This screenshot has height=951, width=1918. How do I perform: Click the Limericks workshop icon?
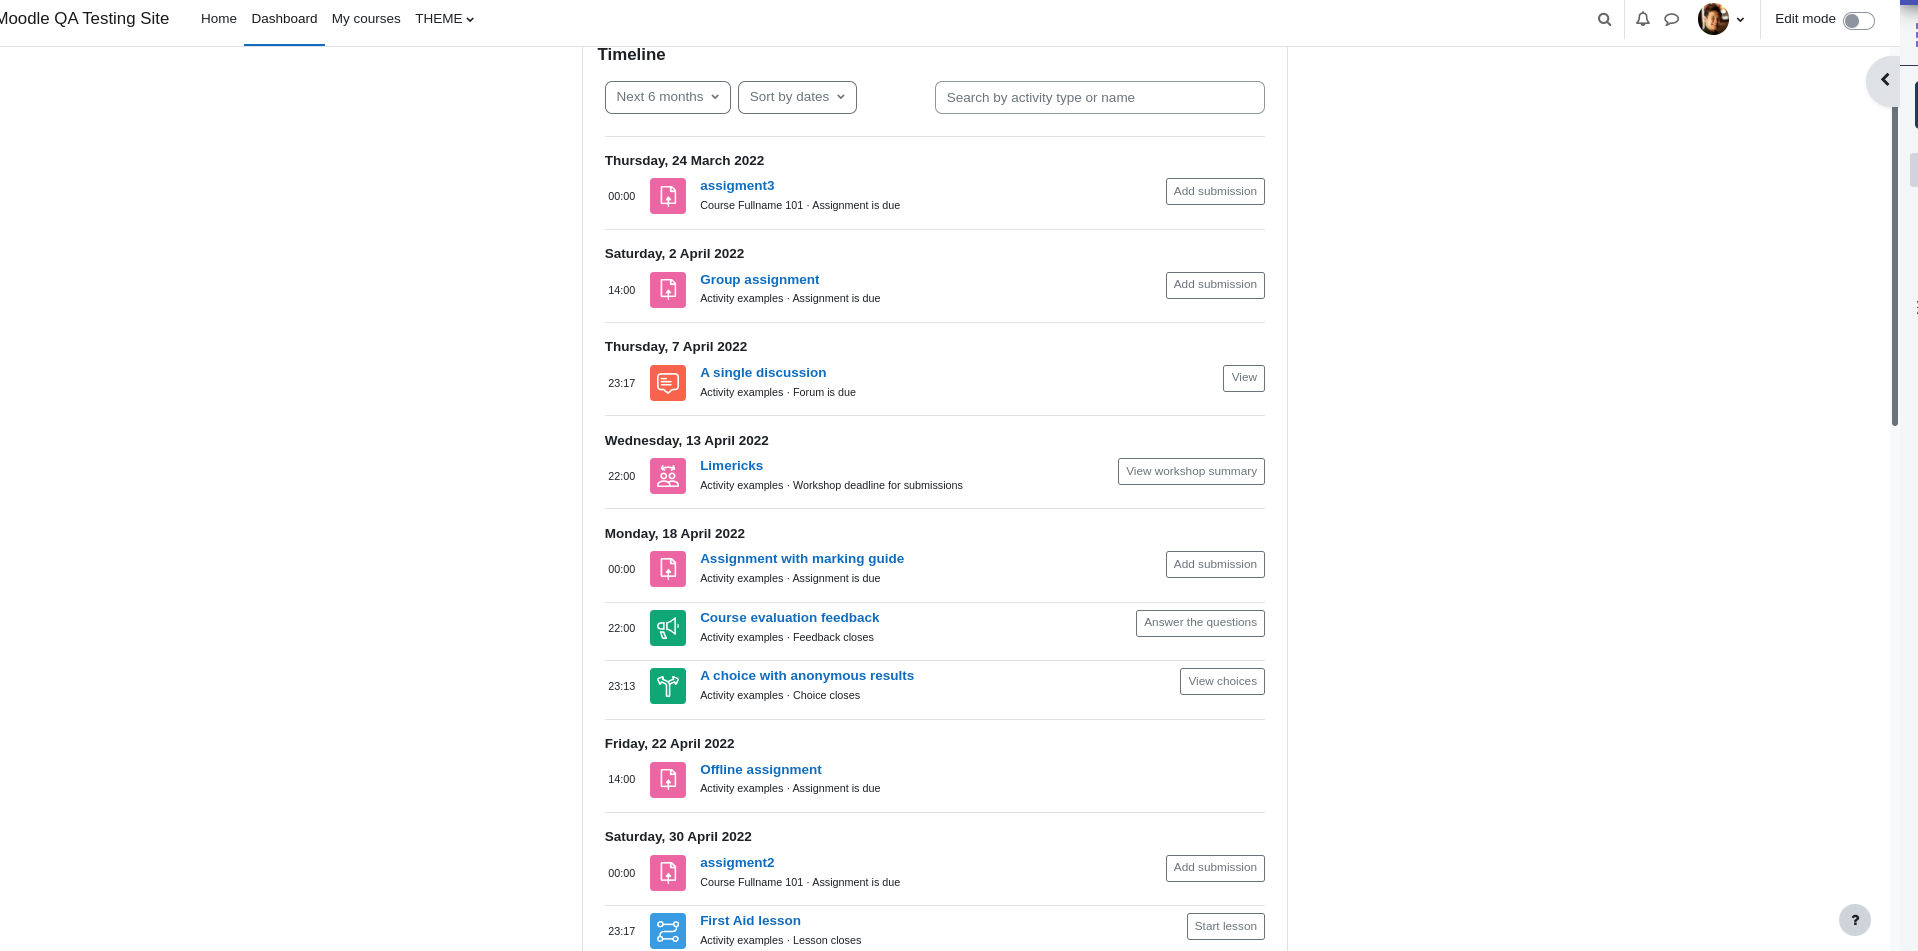pos(668,476)
